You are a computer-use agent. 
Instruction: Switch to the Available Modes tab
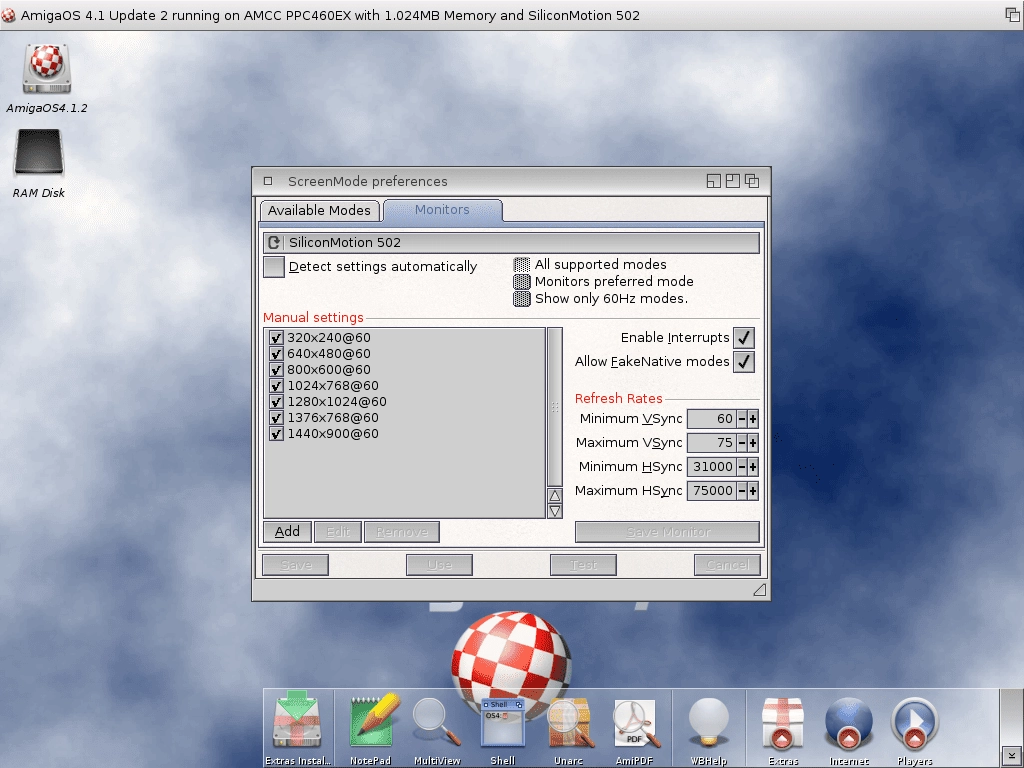(319, 210)
